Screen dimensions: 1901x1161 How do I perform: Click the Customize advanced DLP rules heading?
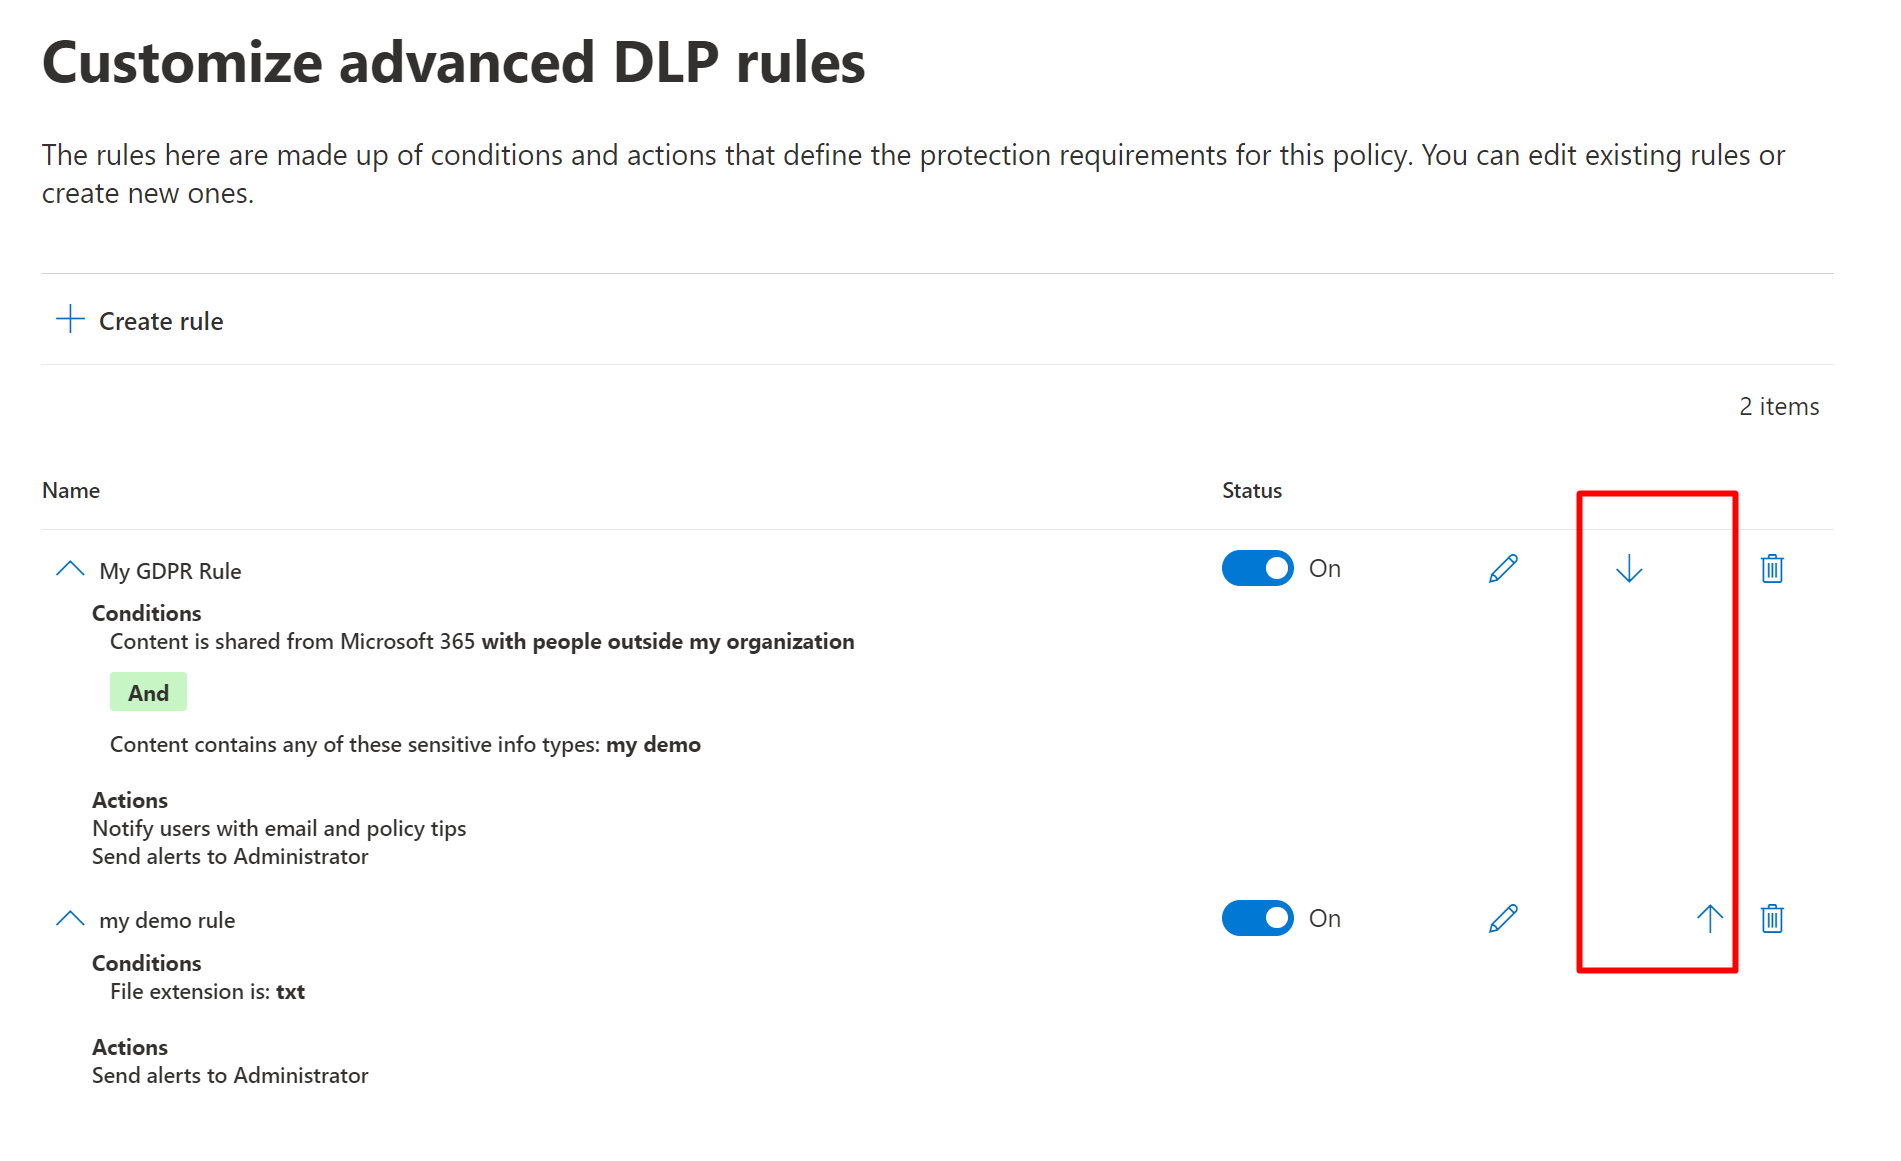(x=453, y=62)
